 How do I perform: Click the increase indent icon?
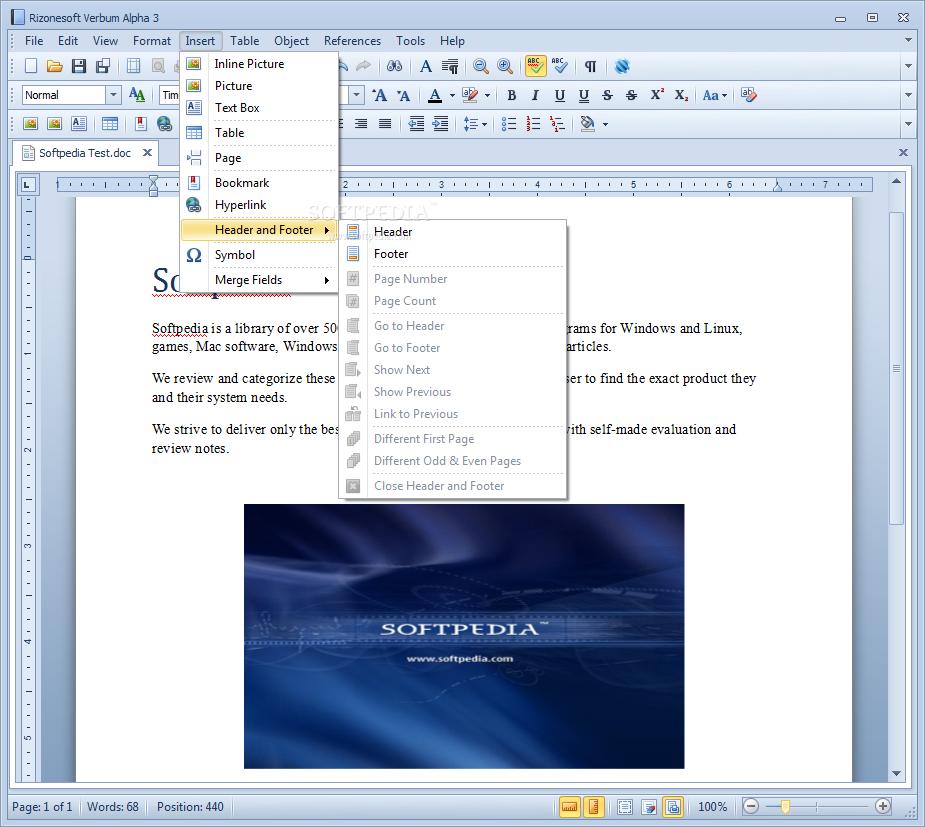(441, 124)
